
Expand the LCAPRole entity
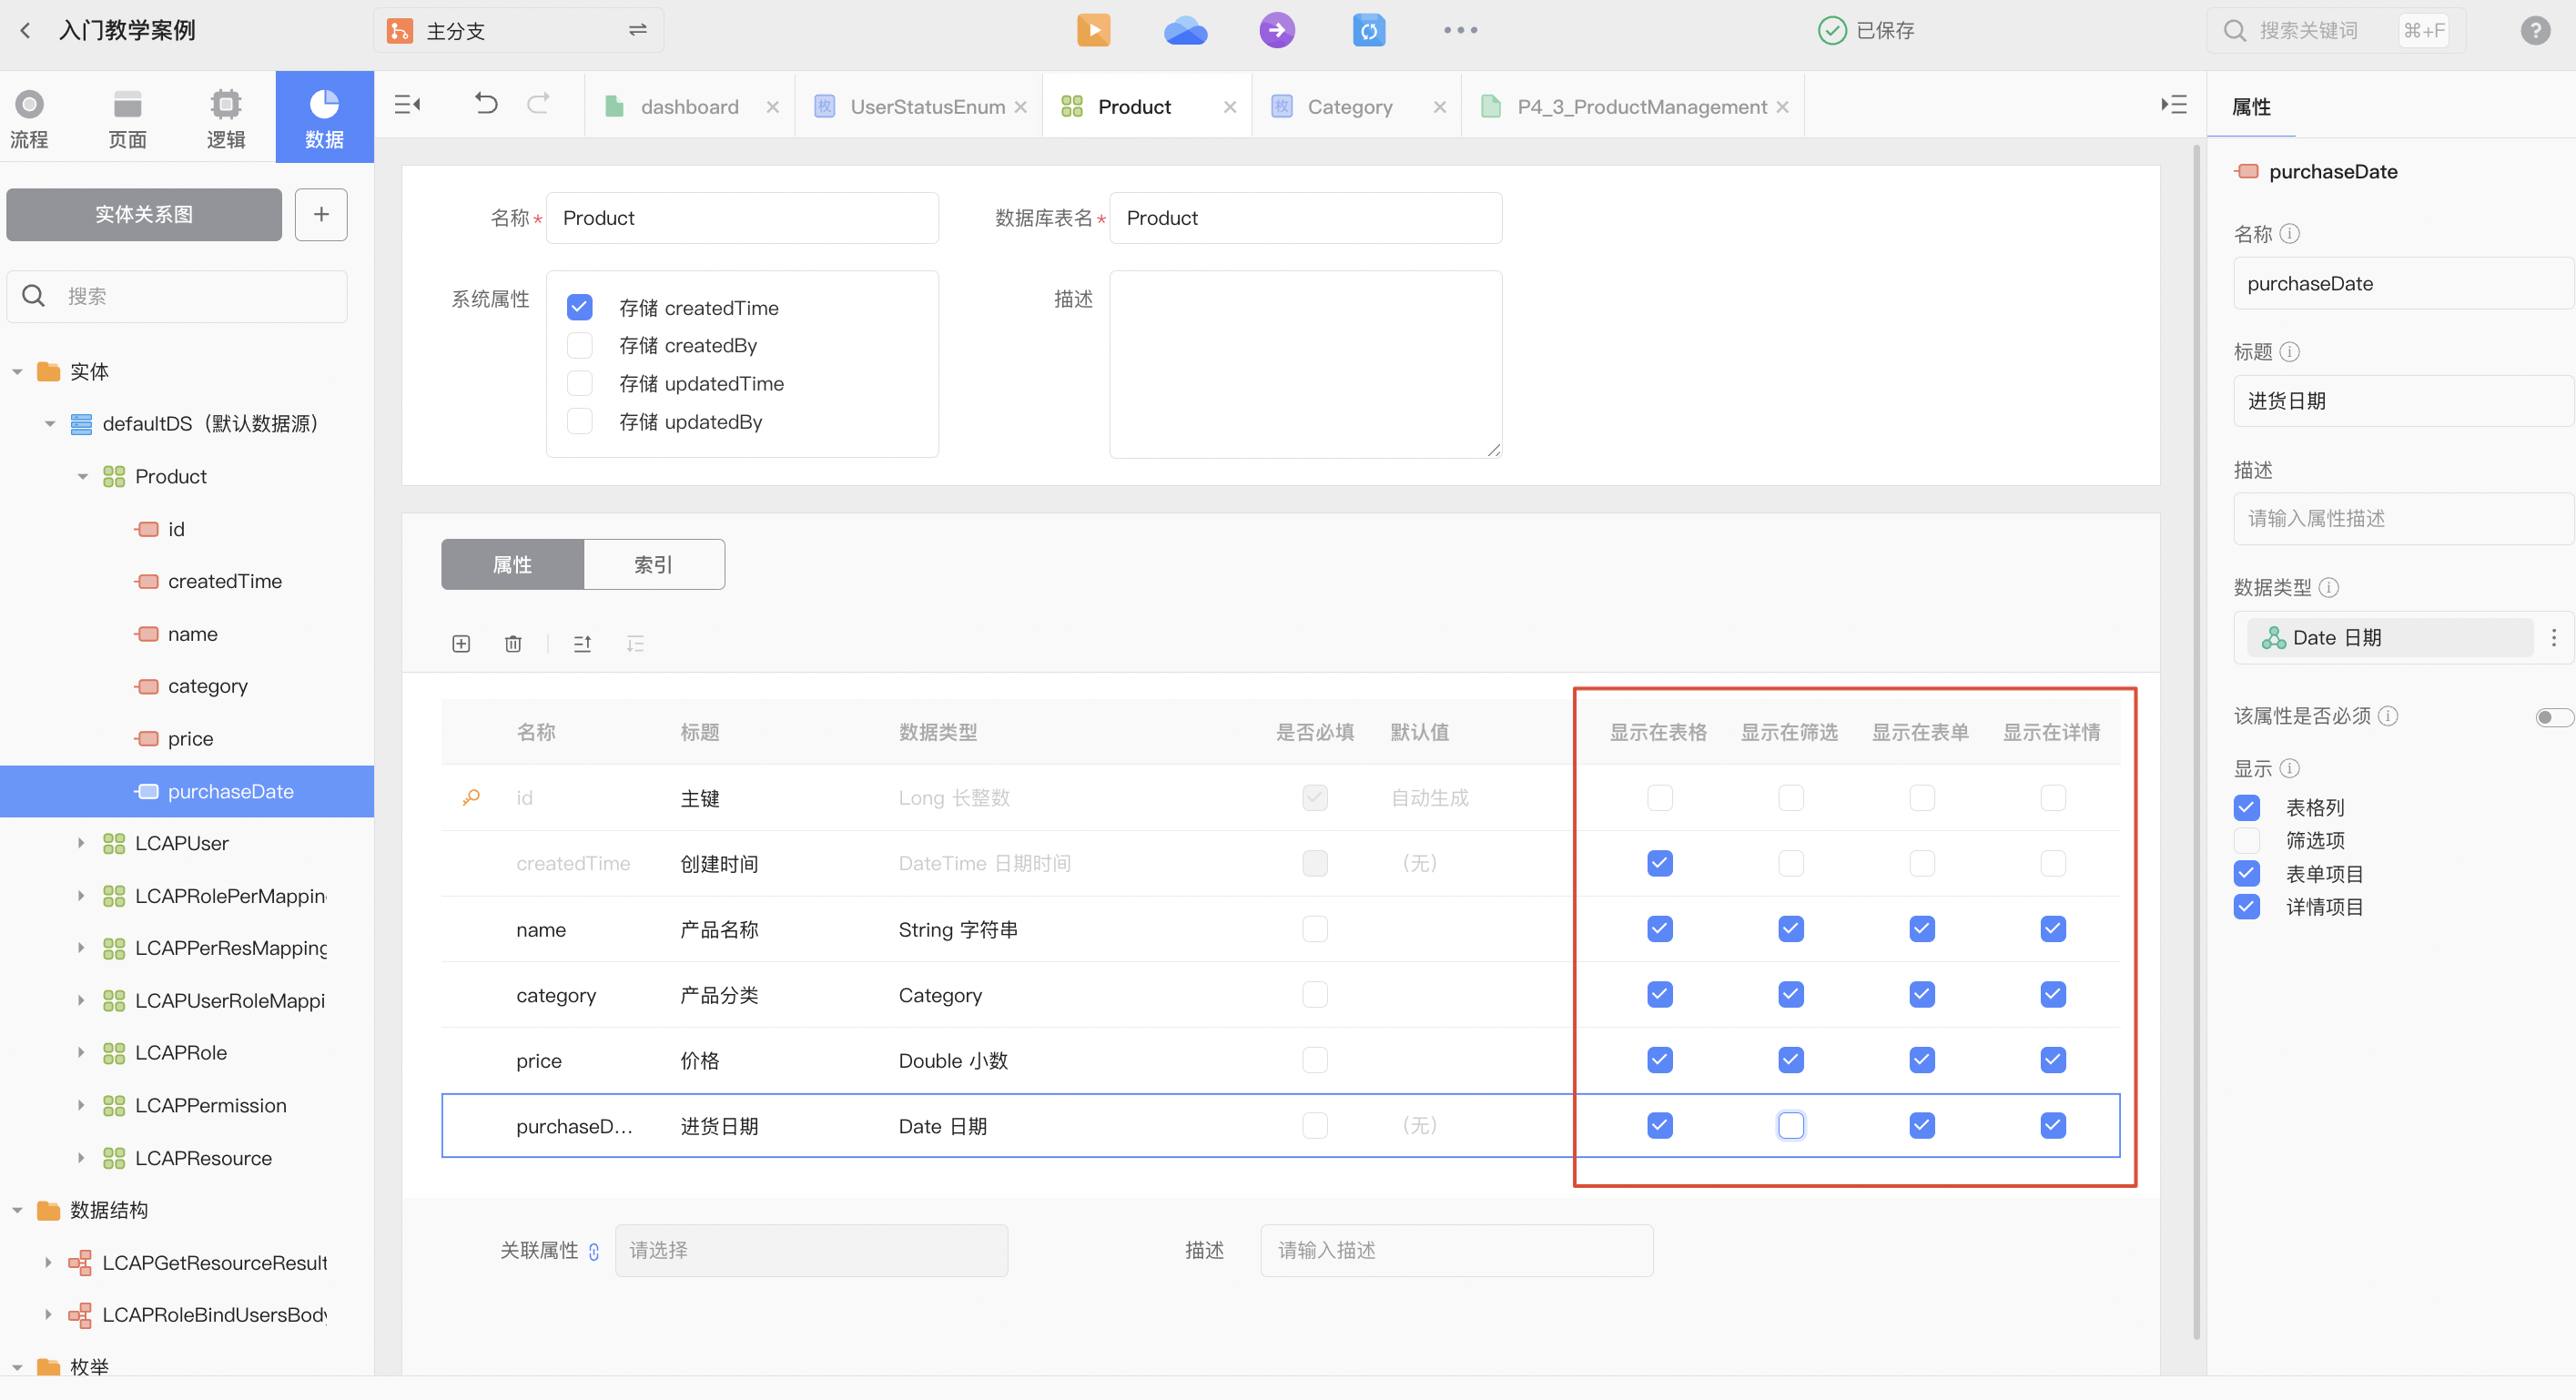[81, 1052]
